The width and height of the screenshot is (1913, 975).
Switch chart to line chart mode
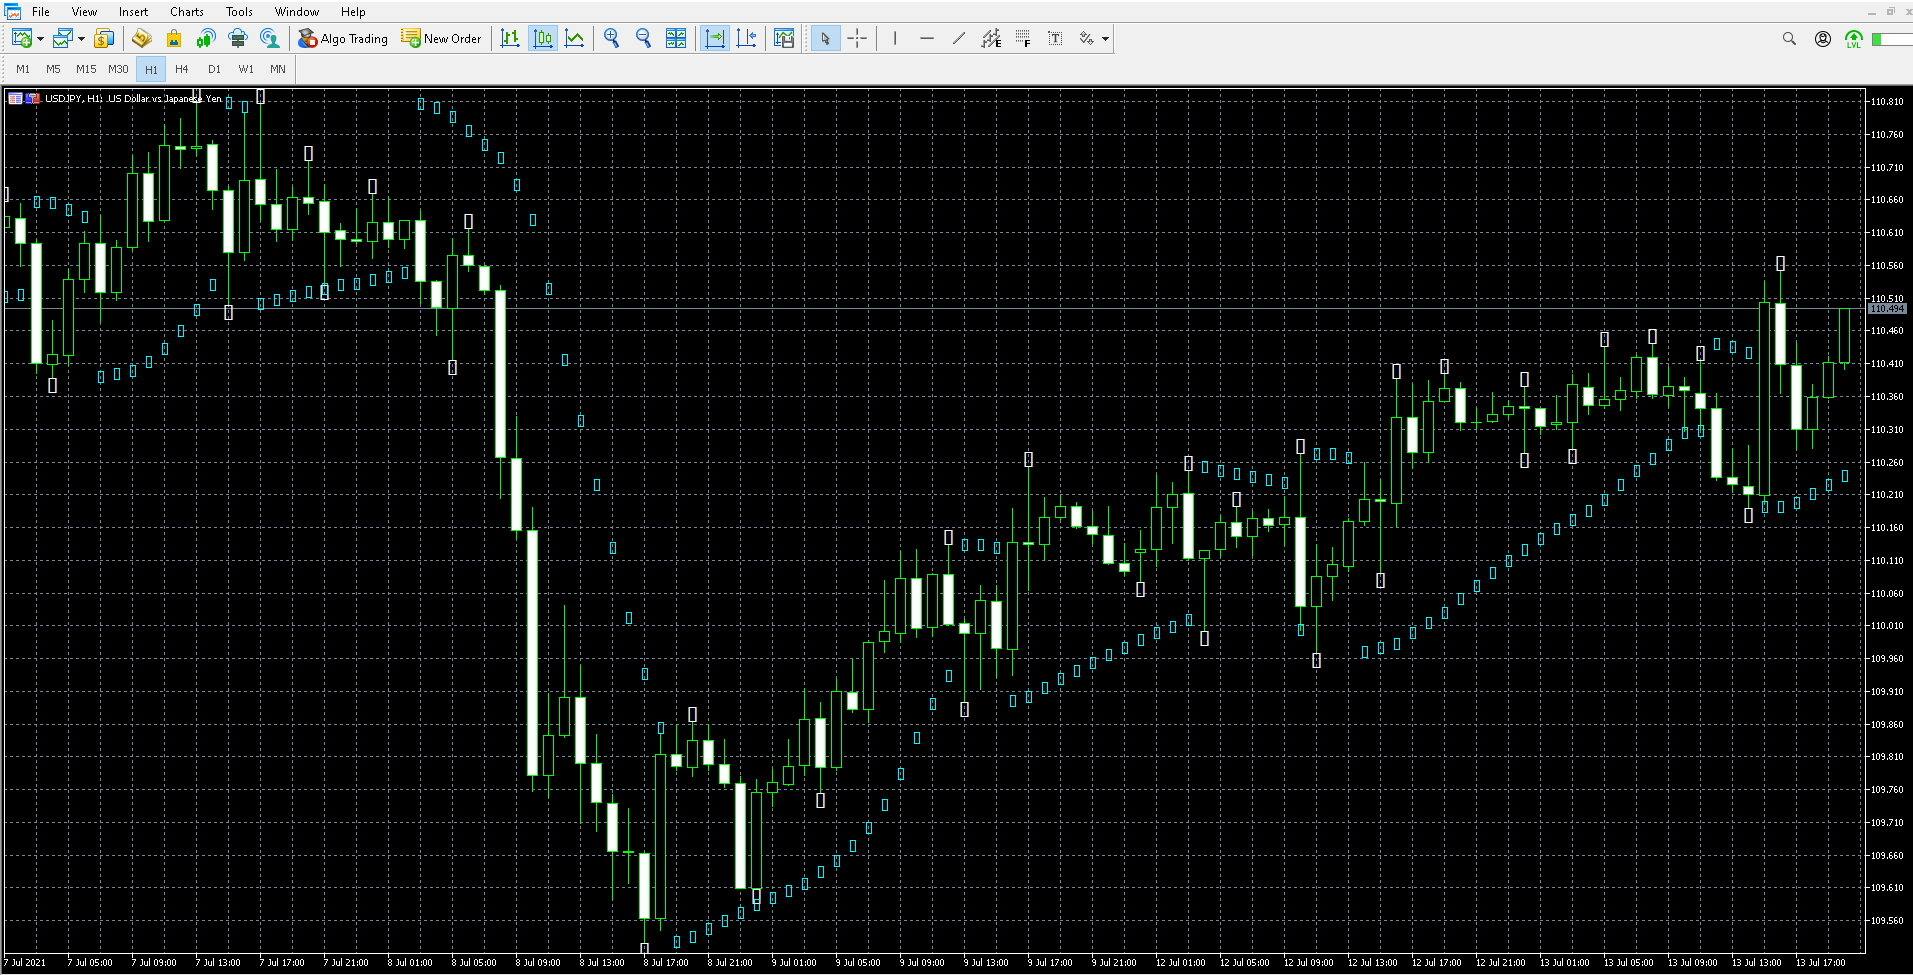(x=575, y=38)
